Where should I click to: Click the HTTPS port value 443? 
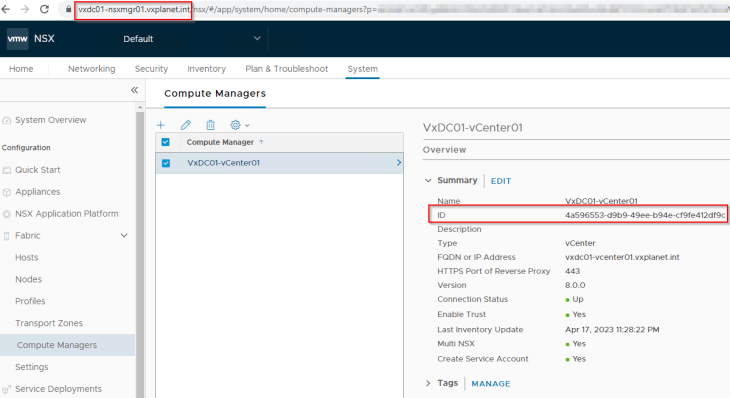tap(573, 271)
